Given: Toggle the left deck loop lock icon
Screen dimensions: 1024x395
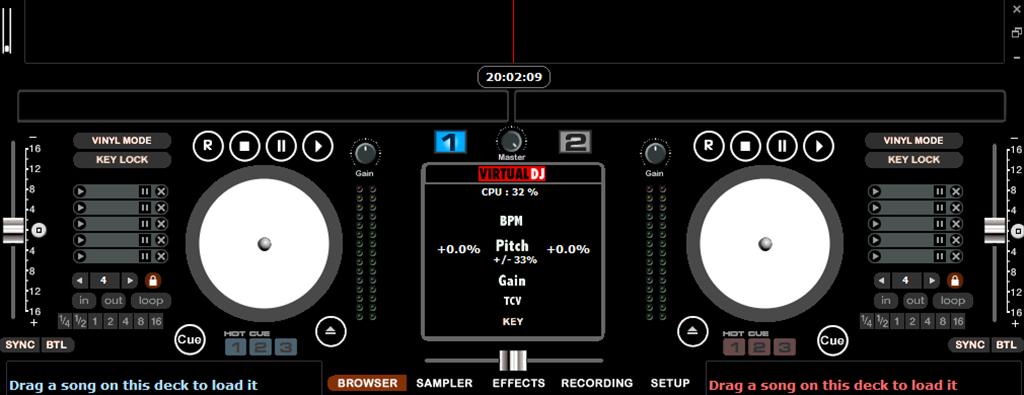Looking at the screenshot, I should tap(153, 281).
